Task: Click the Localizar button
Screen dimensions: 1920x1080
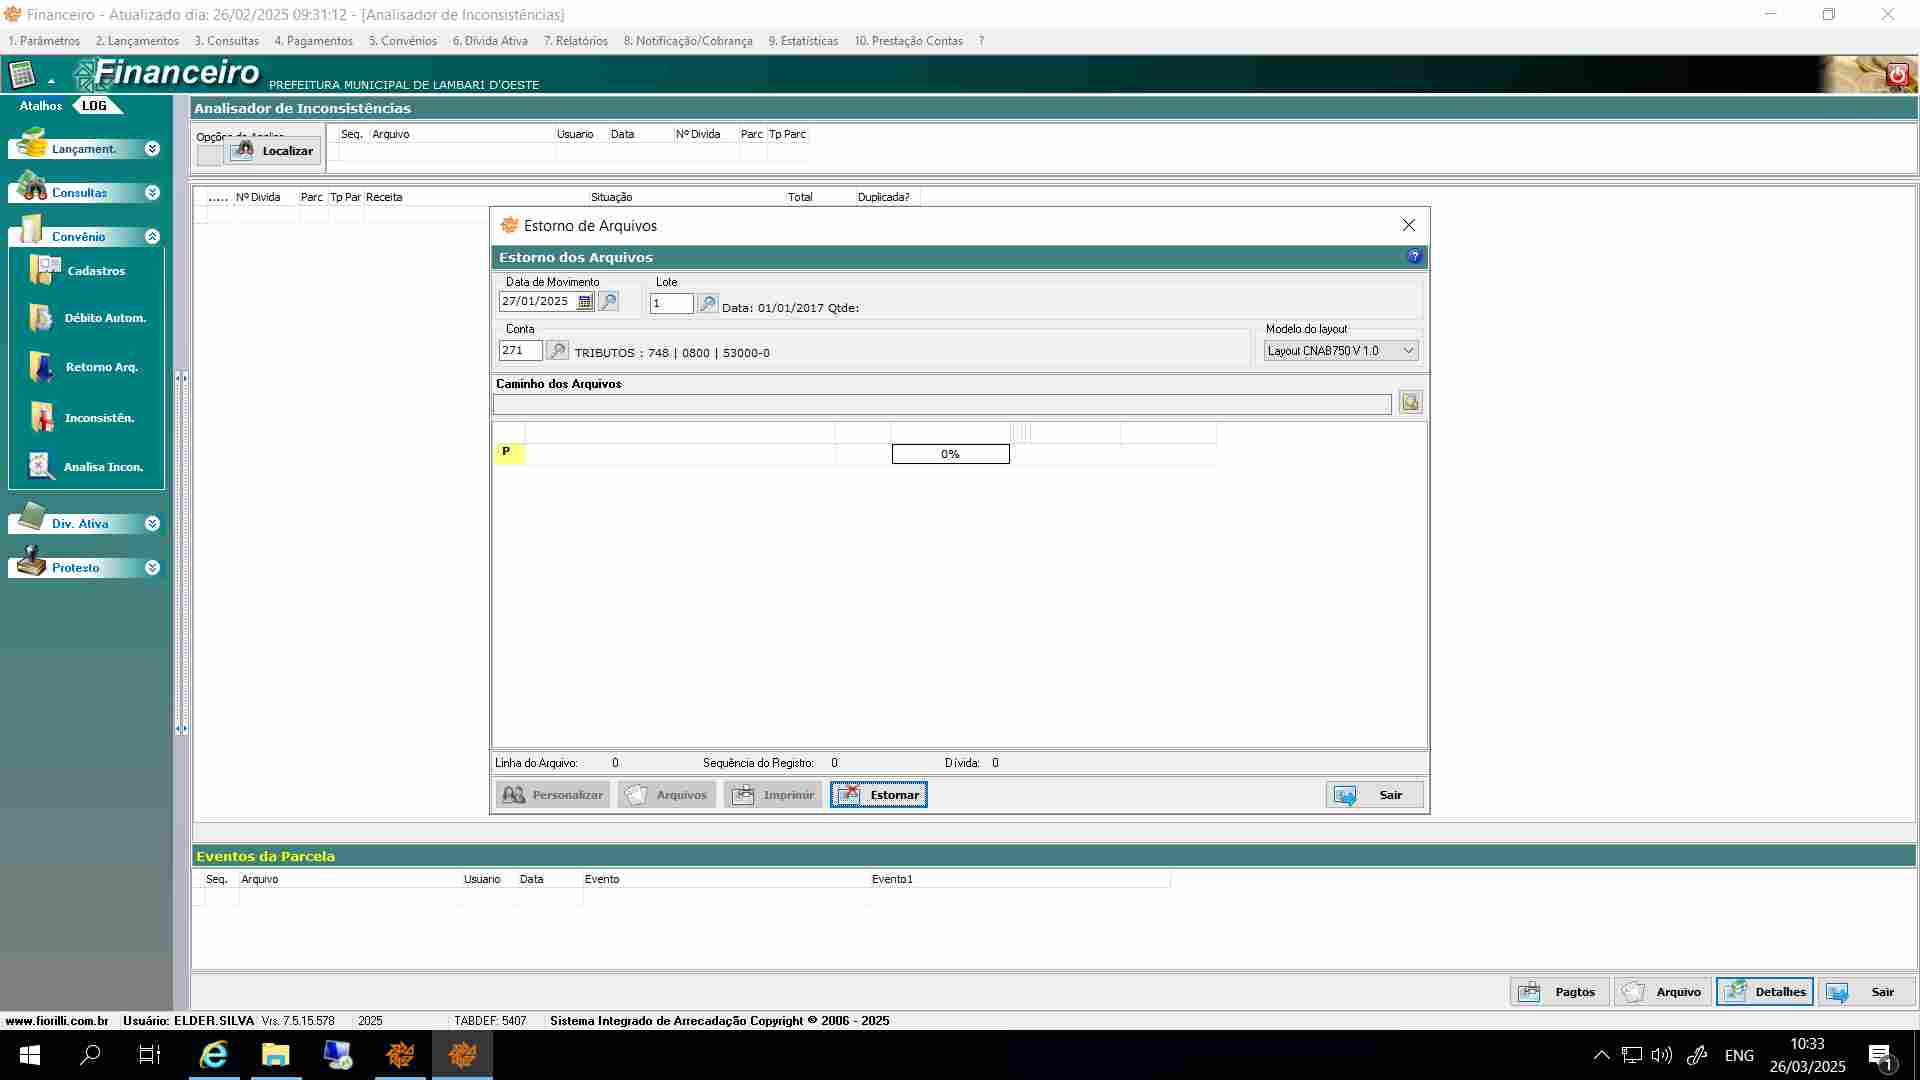Action: coord(273,151)
